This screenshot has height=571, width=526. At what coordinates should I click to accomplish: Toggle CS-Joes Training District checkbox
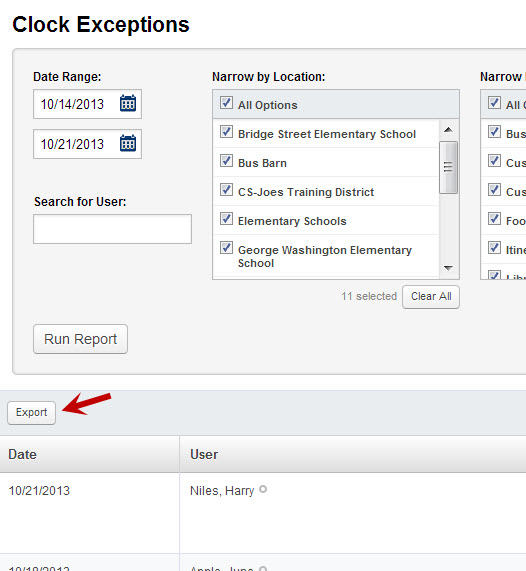[226, 190]
